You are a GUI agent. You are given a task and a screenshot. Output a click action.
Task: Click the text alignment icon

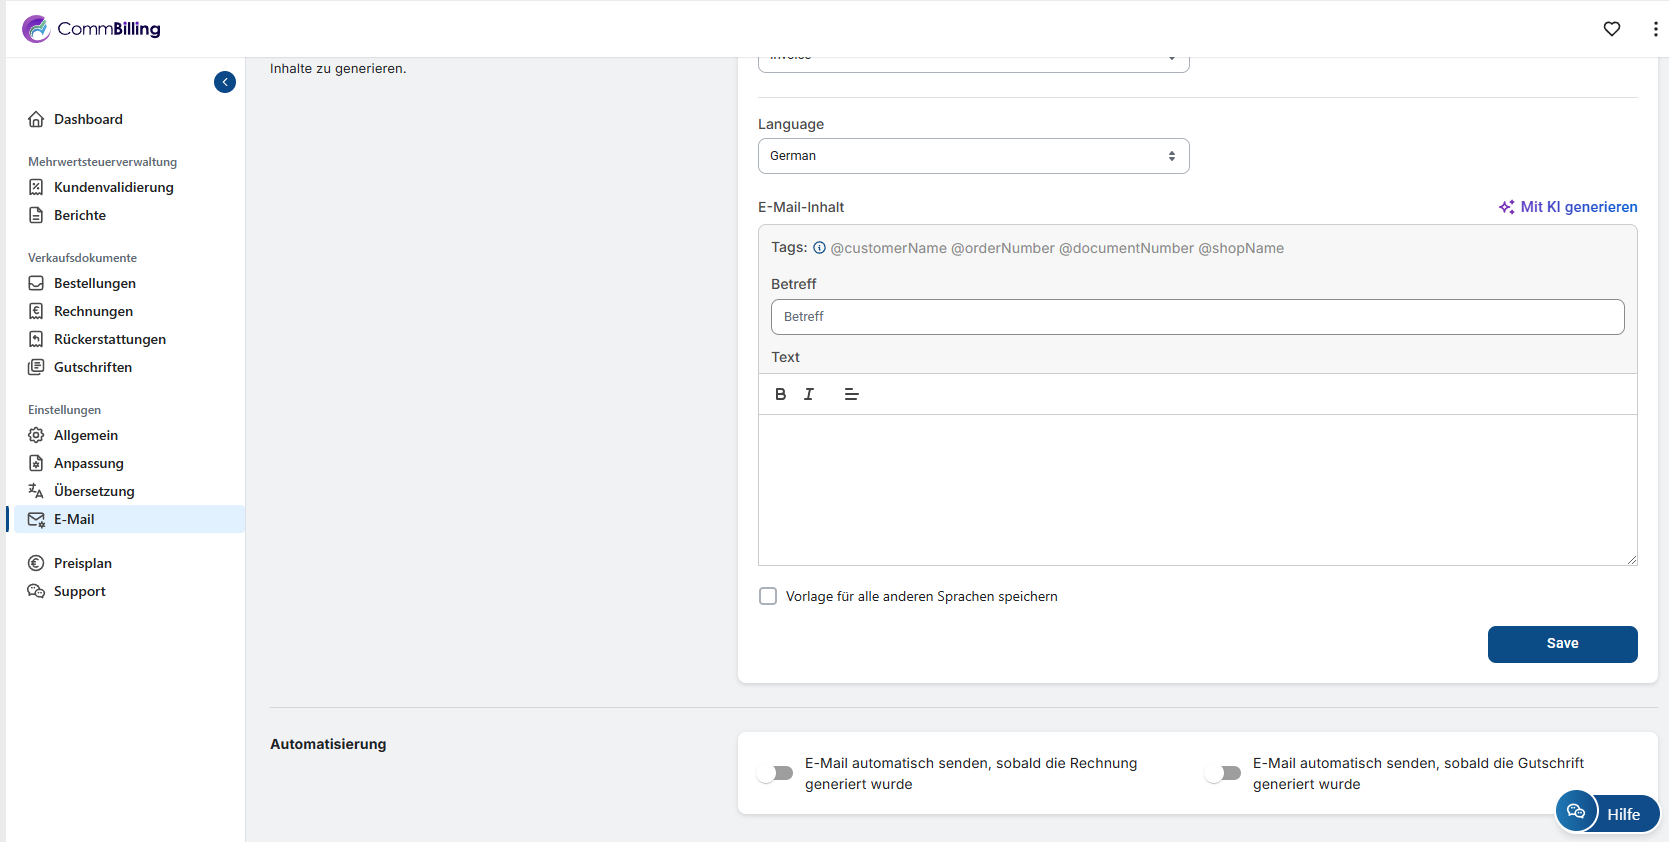(x=851, y=394)
